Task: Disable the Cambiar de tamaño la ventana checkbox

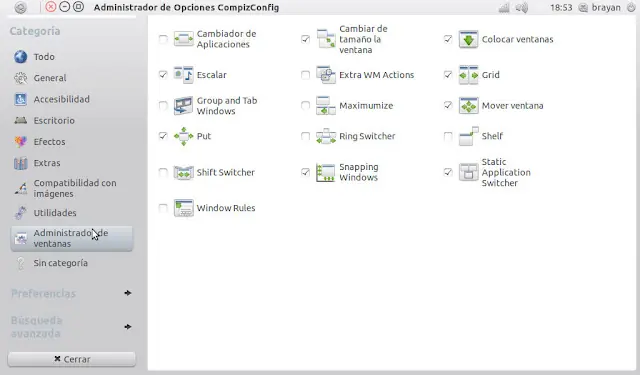Action: pyautogui.click(x=305, y=39)
